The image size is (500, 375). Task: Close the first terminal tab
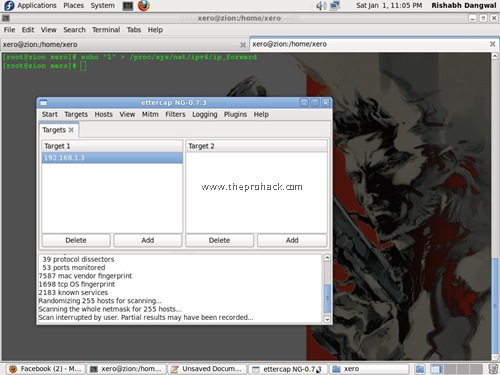click(243, 45)
